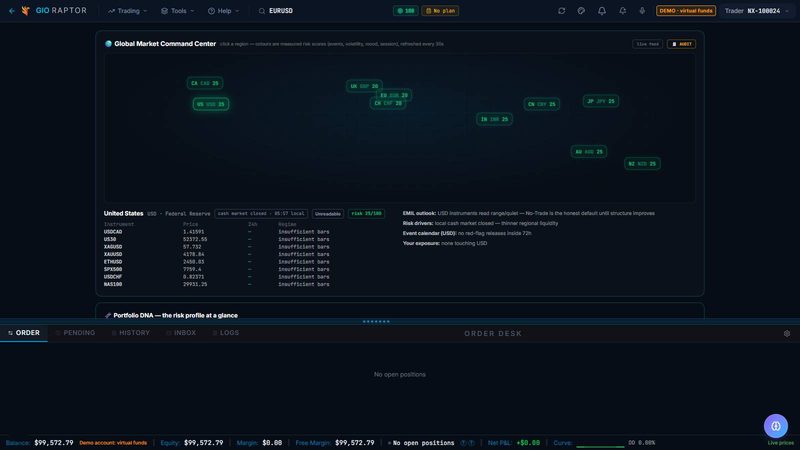Image resolution: width=800 pixels, height=450 pixels.
Task: Click the Net P&L +$0.00 value
Action: point(528,443)
